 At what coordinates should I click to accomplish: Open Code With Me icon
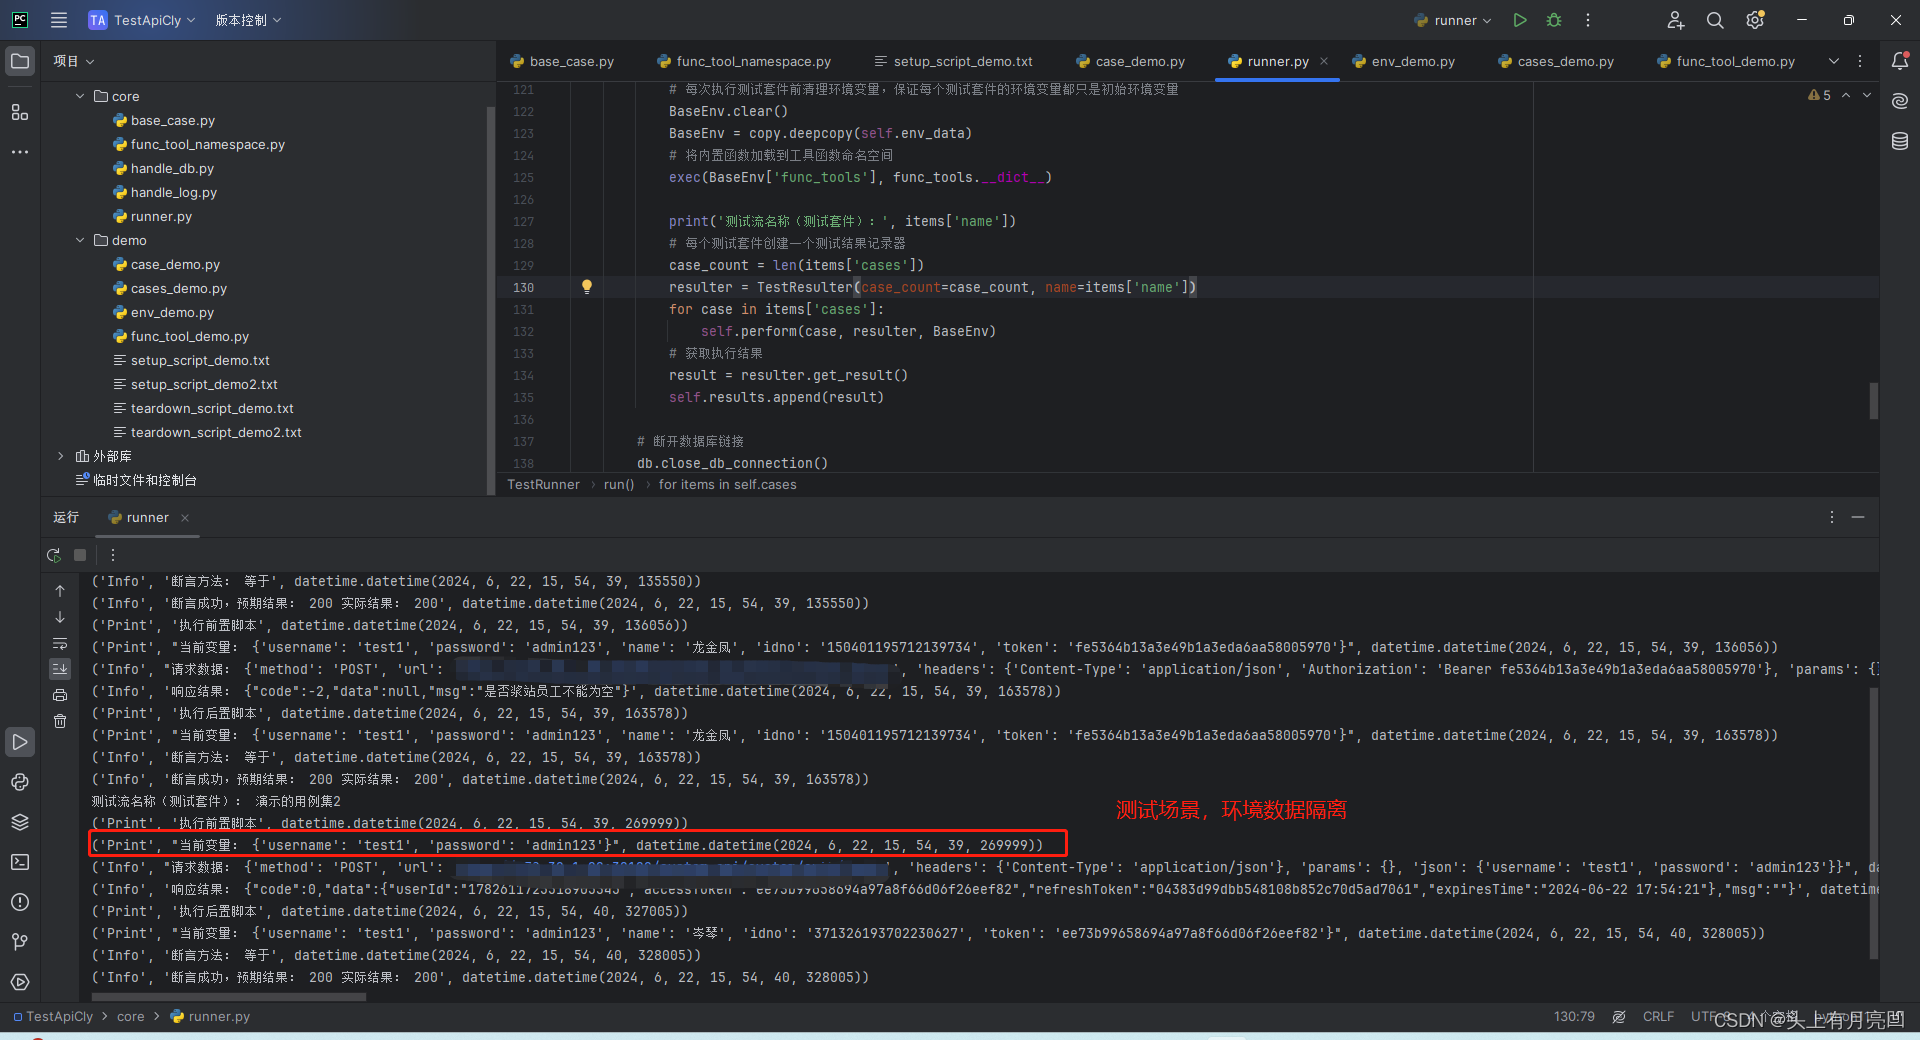1676,20
